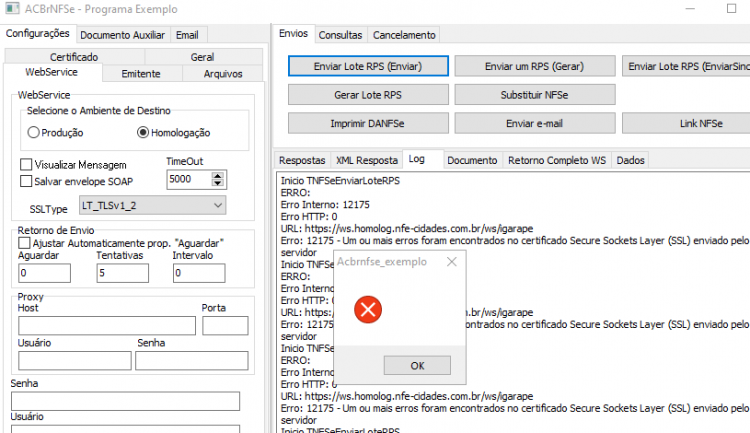The height and width of the screenshot is (433, 750).
Task: Click the Tentativas input field
Action: click(122, 273)
